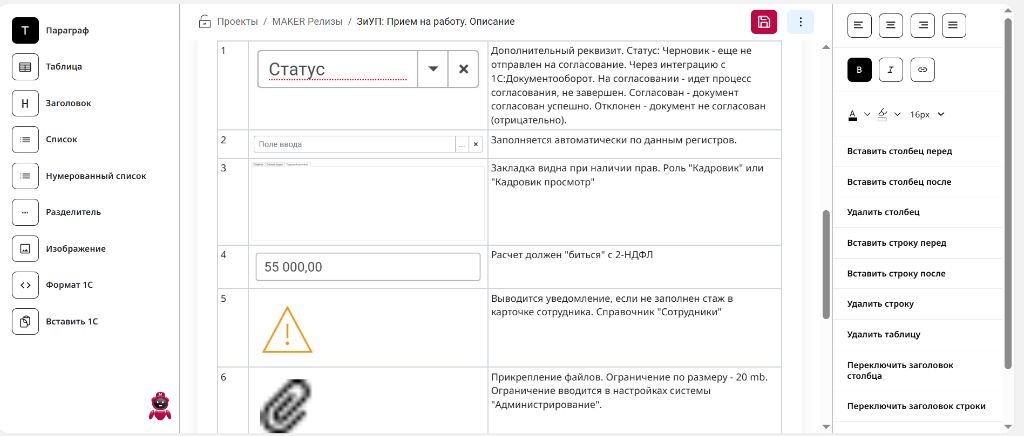Image resolution: width=1024 pixels, height=436 pixels.
Task: Insert a hyperlink via link icon
Action: click(x=922, y=69)
